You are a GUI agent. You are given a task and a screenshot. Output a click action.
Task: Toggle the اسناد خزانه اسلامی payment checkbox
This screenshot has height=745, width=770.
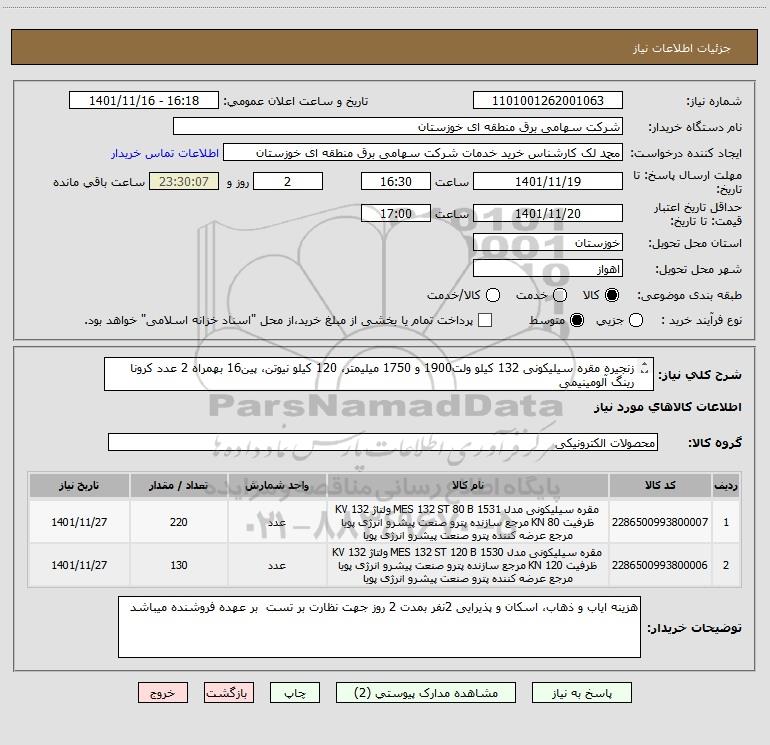point(485,320)
